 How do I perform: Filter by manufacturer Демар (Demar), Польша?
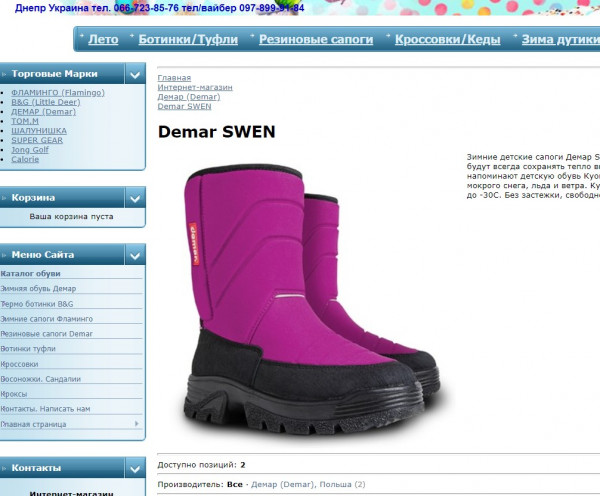[308, 485]
